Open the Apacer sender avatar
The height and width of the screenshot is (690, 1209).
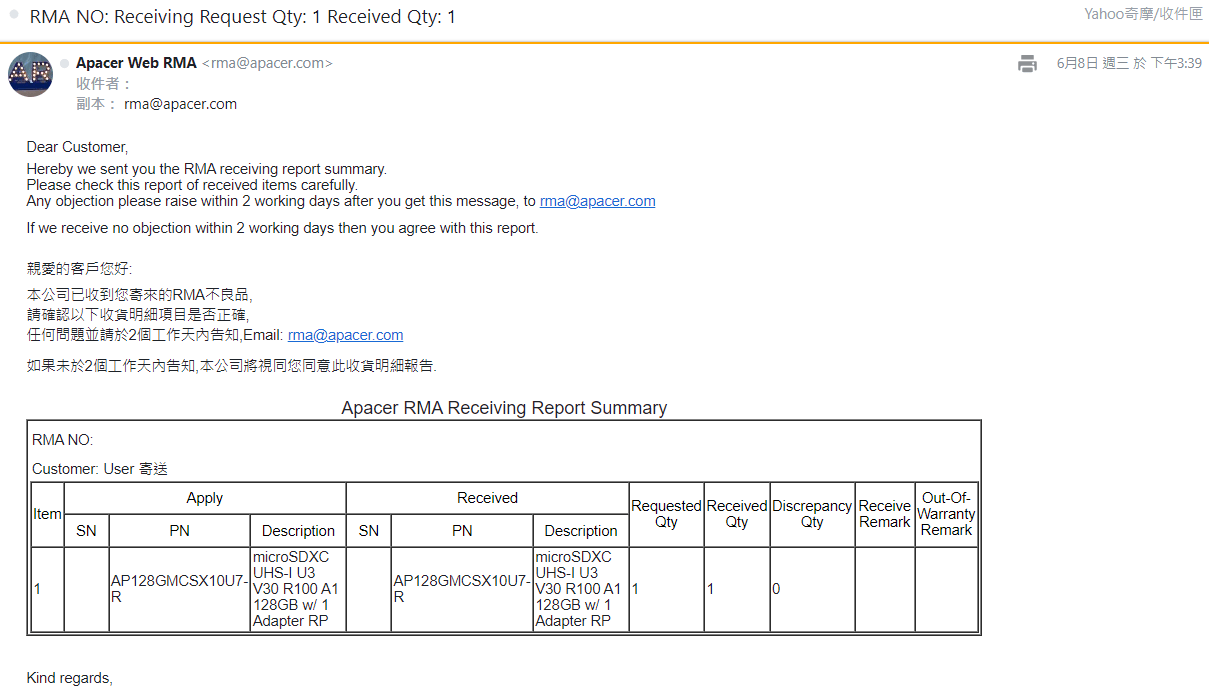click(x=30, y=74)
